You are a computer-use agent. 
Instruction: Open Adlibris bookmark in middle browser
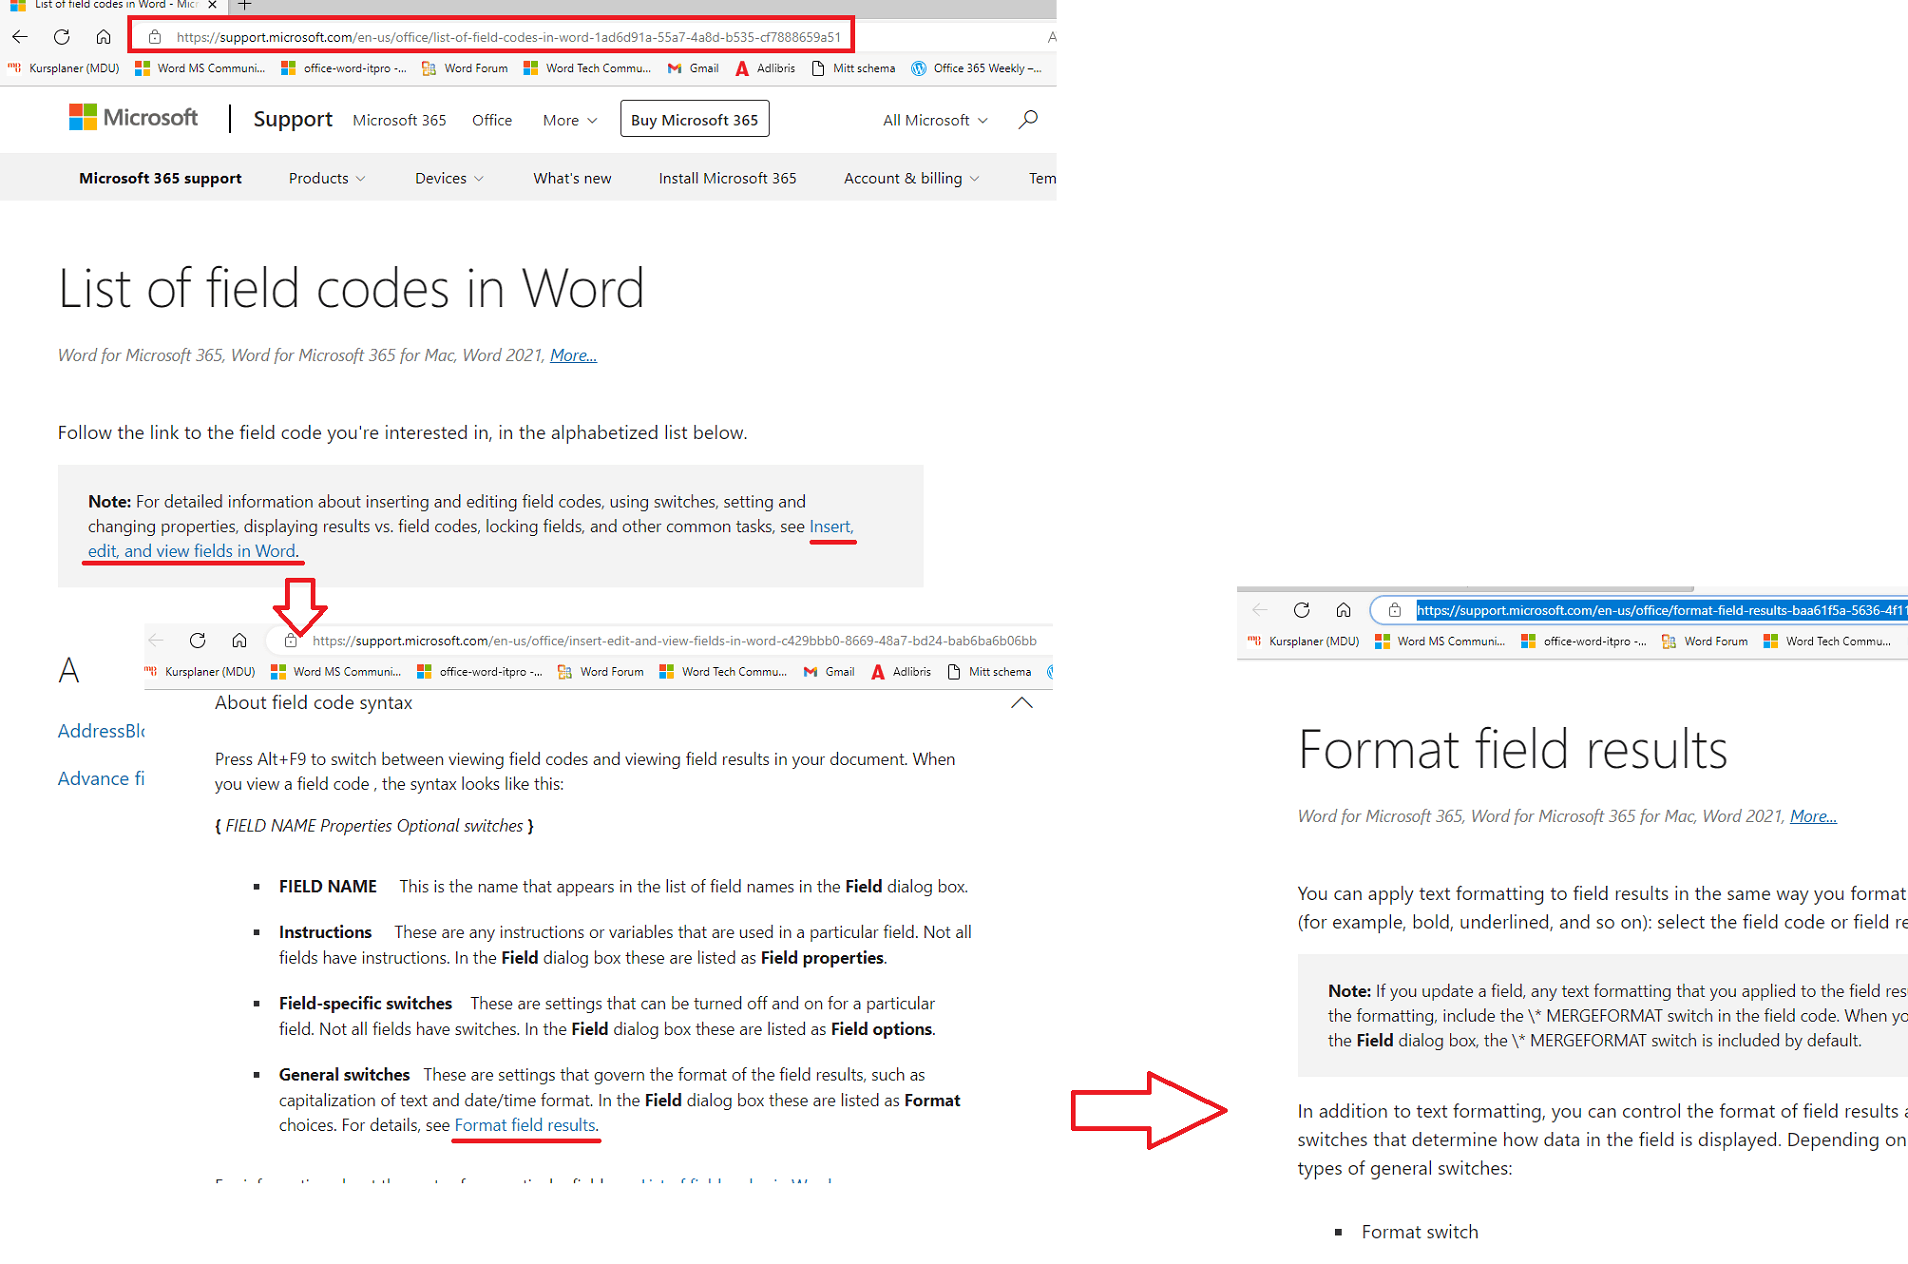[901, 672]
